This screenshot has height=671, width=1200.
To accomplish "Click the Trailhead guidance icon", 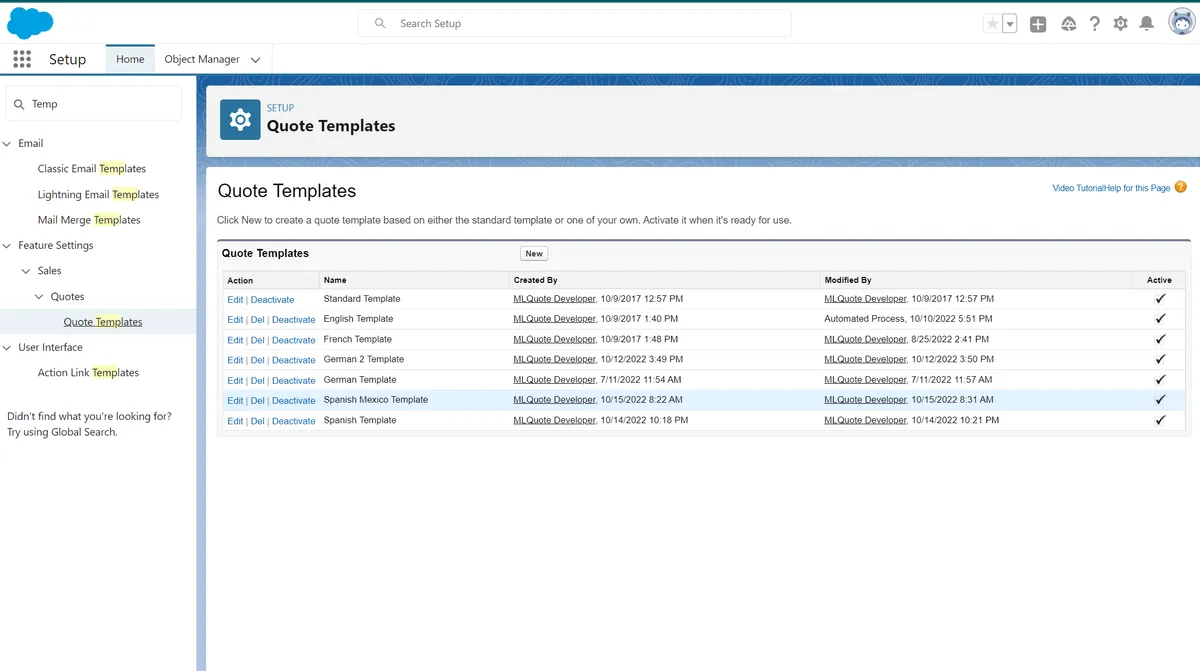I will (1068, 24).
